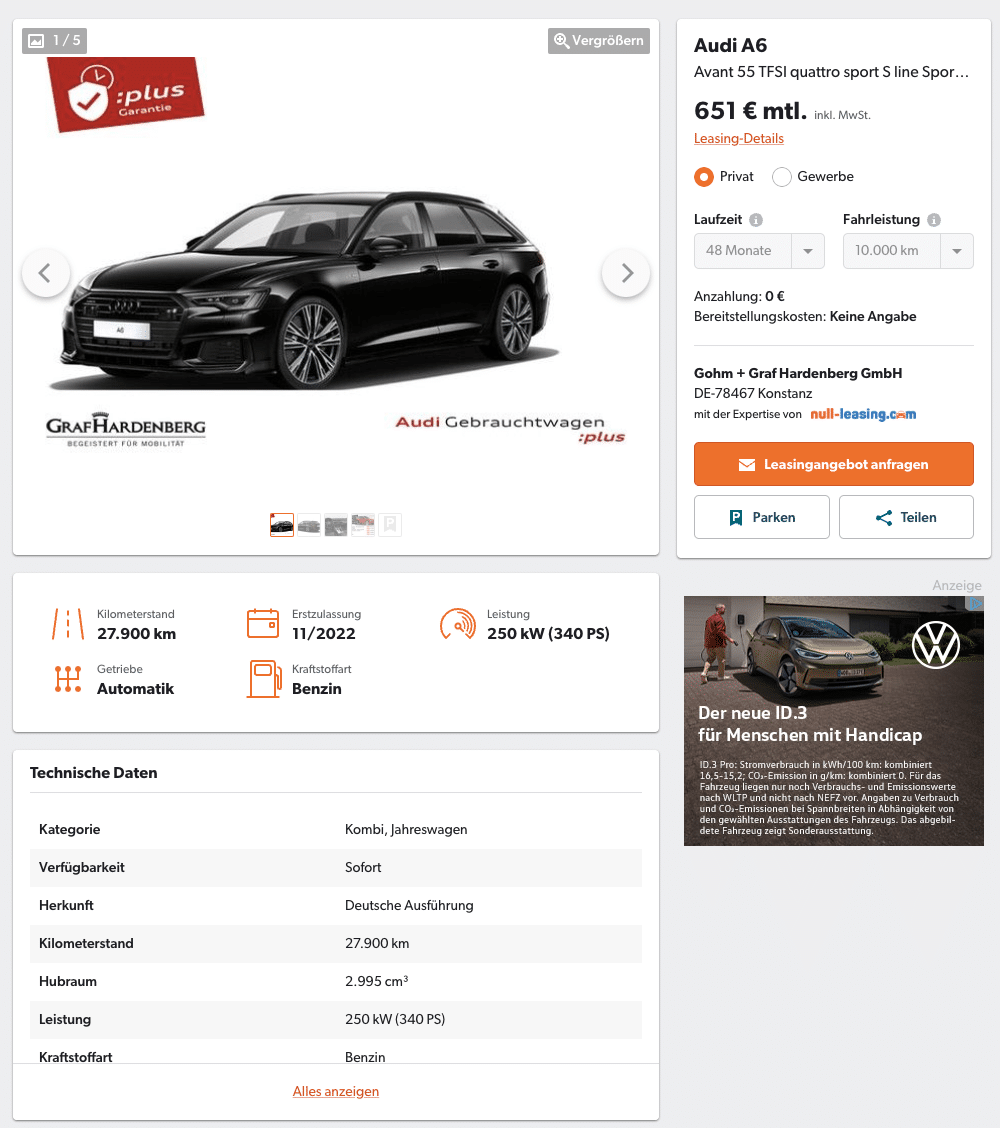Click the calendar Erstzulassung icon
This screenshot has width=1000, height=1128.
(263, 623)
